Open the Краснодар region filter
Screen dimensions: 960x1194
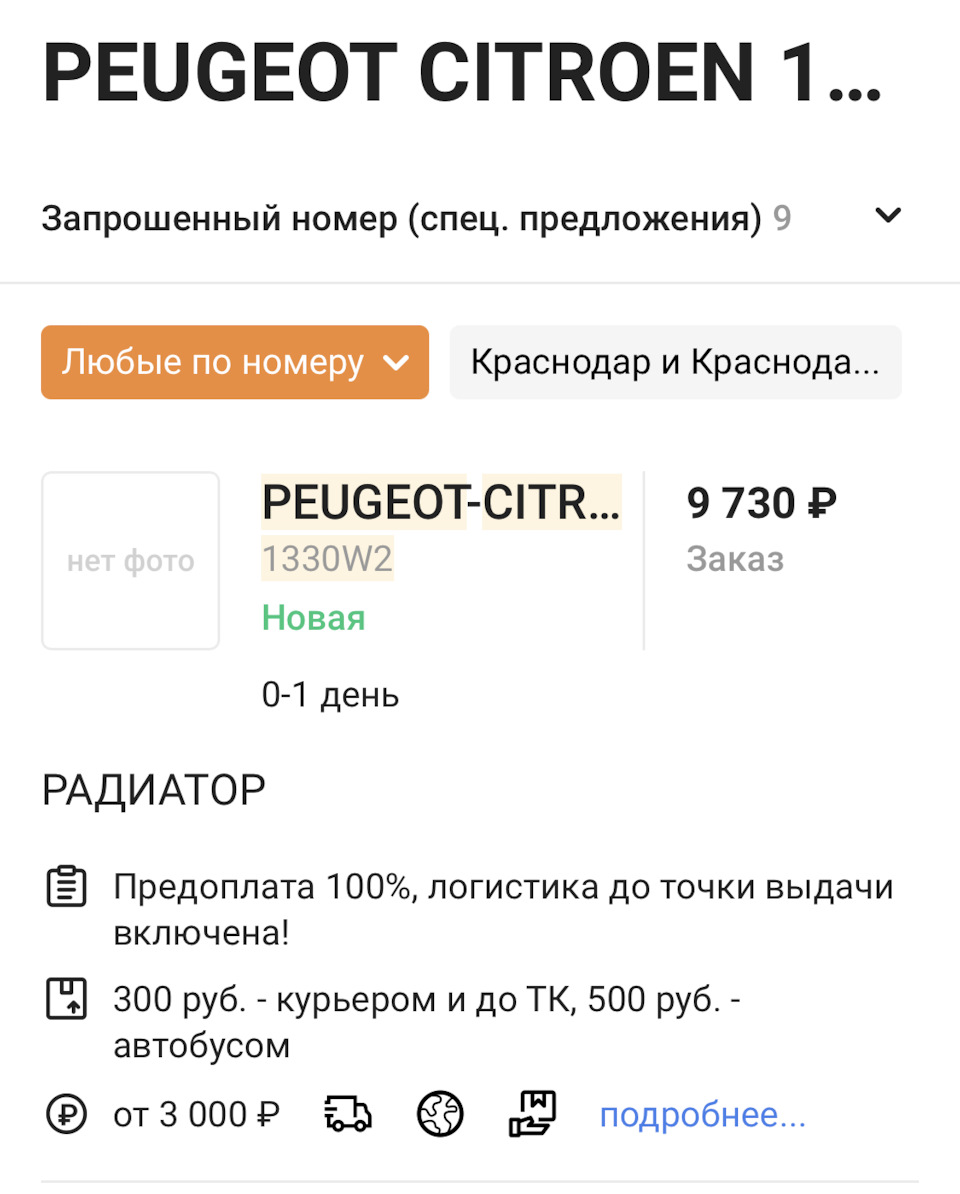[676, 362]
